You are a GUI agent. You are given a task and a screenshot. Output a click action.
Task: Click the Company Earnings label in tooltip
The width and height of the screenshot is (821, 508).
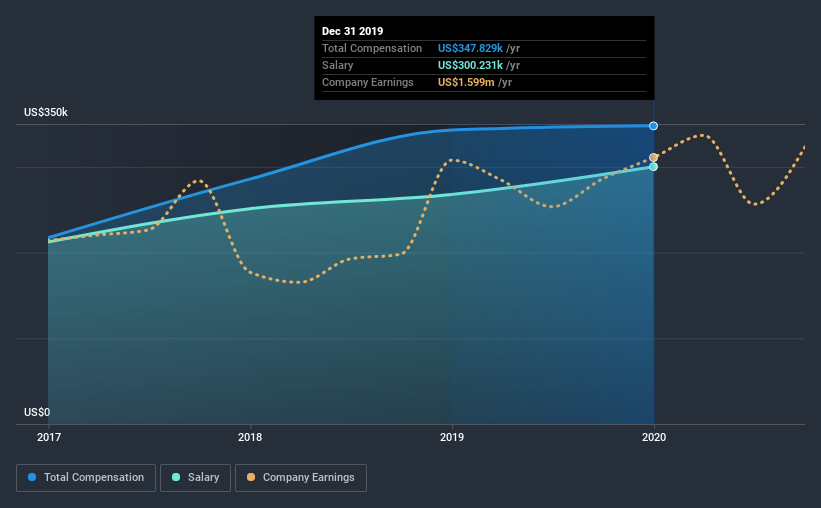tap(368, 82)
